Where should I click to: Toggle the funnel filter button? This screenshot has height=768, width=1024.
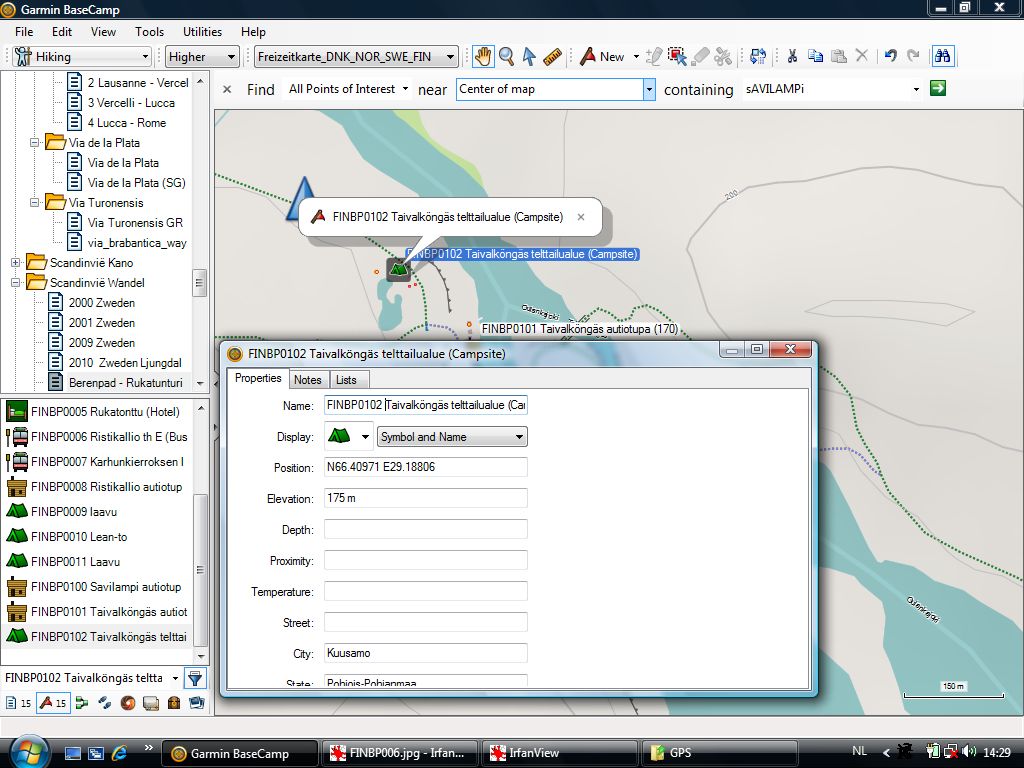click(195, 678)
